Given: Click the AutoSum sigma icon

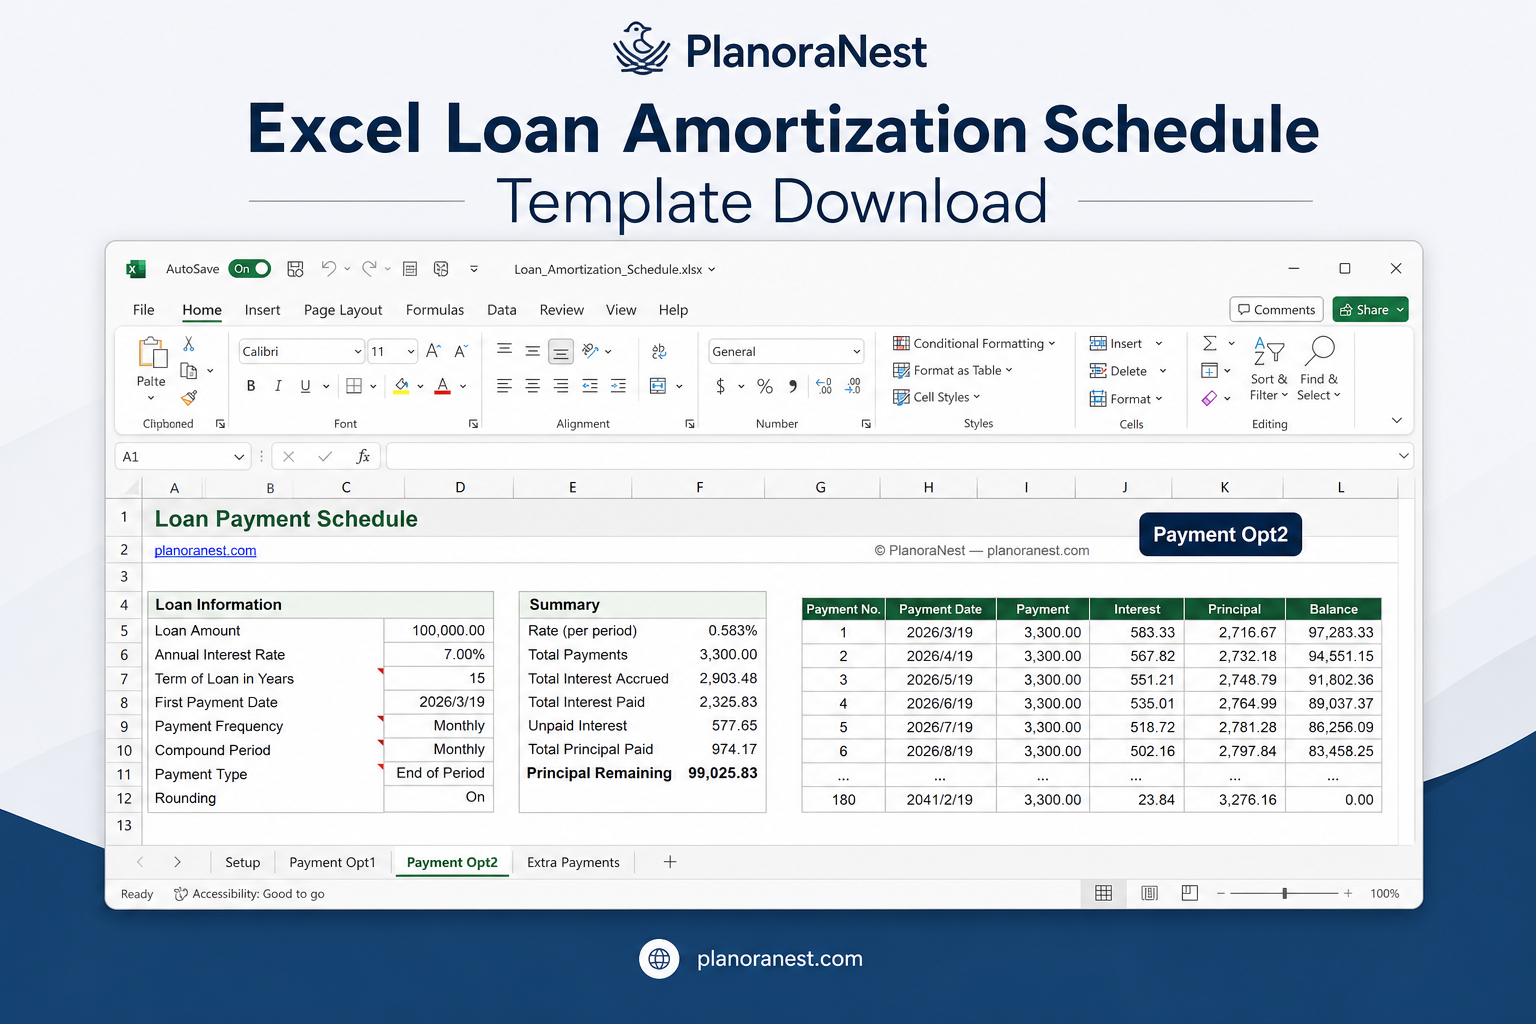Looking at the screenshot, I should 1210,343.
